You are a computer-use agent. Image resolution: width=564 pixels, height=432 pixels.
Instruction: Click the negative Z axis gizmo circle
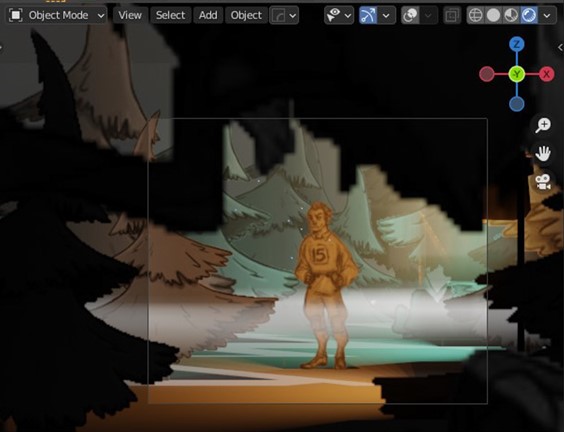(x=517, y=104)
